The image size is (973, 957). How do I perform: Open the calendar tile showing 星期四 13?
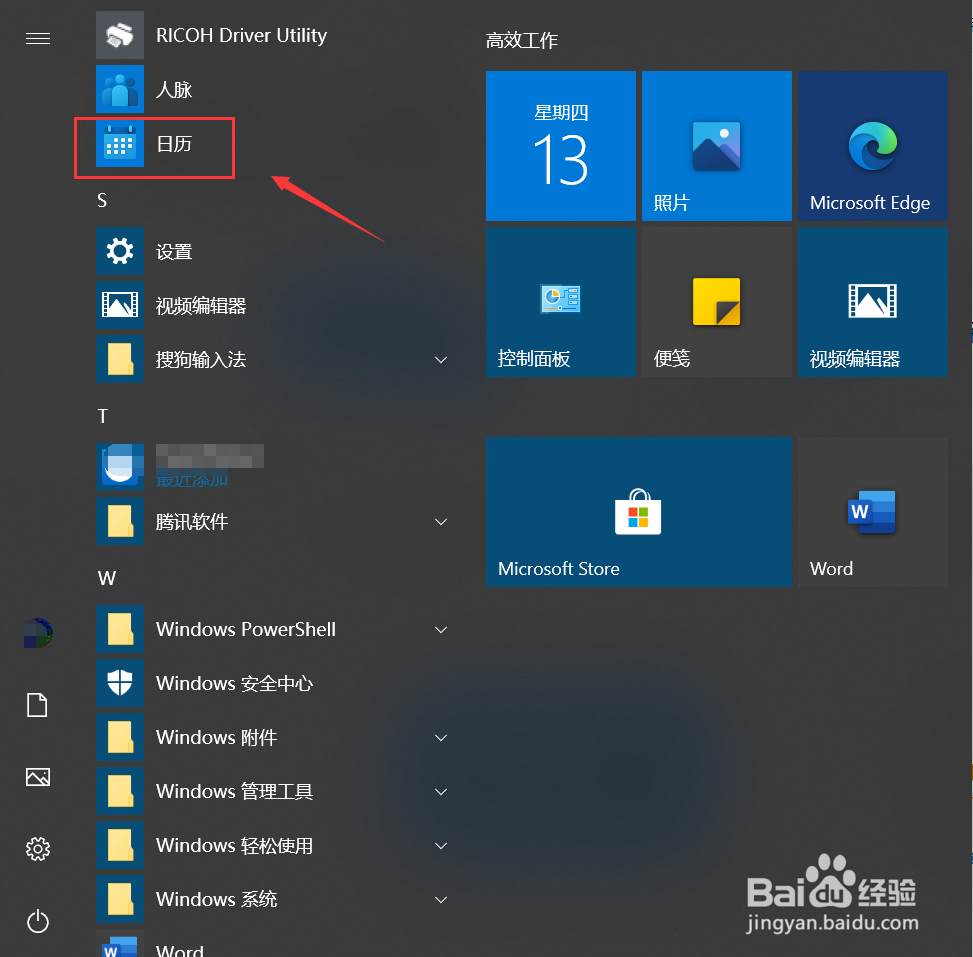coord(561,146)
